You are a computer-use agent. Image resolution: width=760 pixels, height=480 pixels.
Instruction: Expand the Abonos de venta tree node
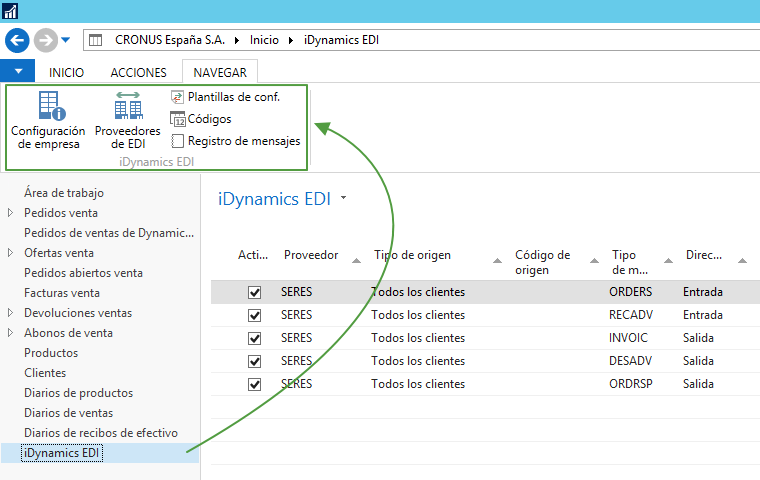[x=10, y=333]
